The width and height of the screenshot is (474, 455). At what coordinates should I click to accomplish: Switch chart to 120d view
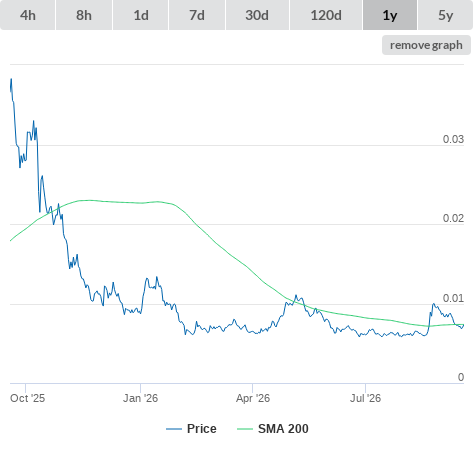coord(326,15)
